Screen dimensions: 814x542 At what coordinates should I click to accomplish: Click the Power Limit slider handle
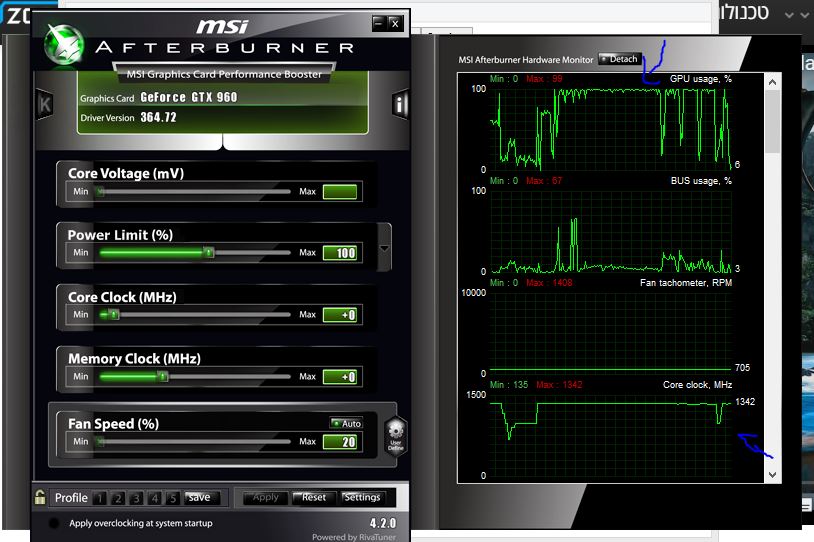pyautogui.click(x=208, y=253)
